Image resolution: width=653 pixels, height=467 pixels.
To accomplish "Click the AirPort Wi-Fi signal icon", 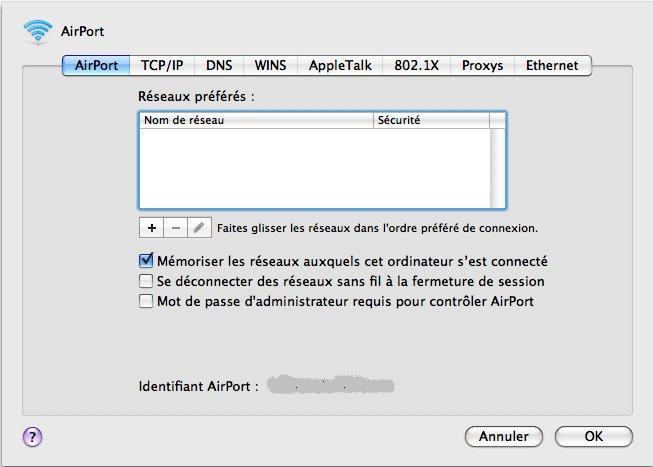I will (38, 31).
